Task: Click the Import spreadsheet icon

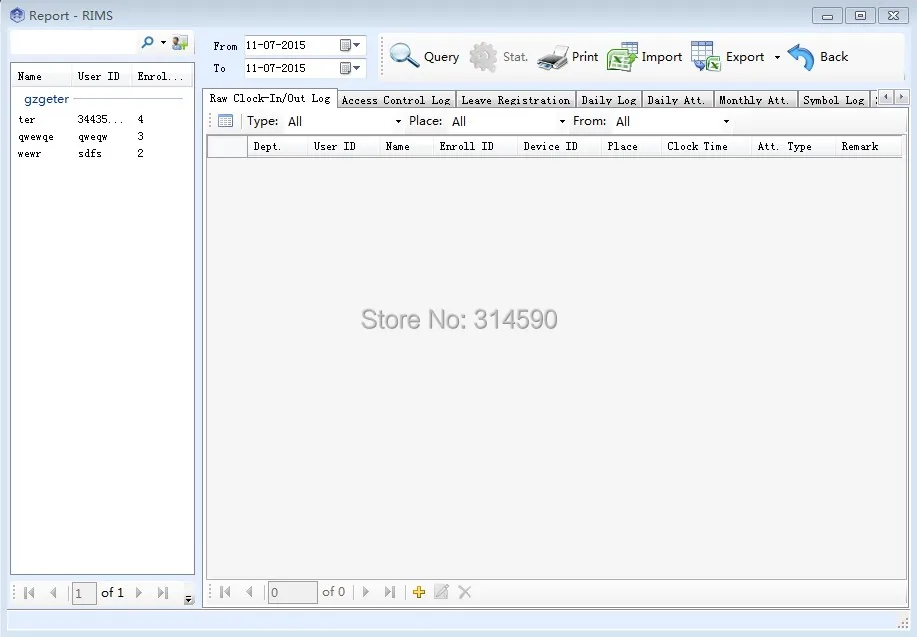Action: 622,58
